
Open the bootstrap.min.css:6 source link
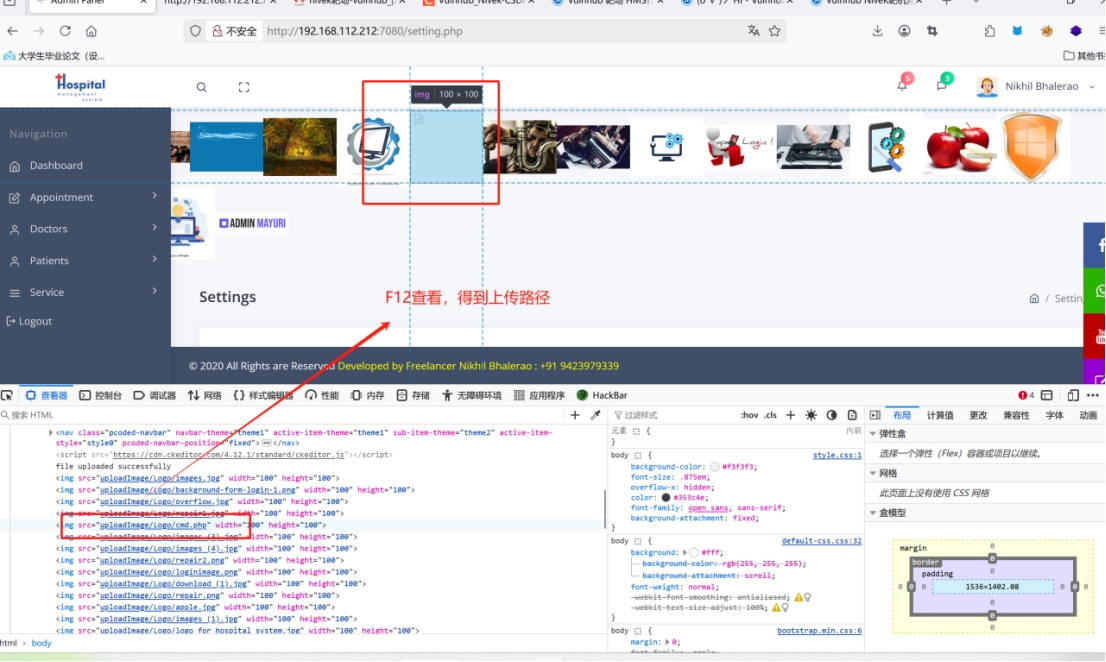coord(820,631)
